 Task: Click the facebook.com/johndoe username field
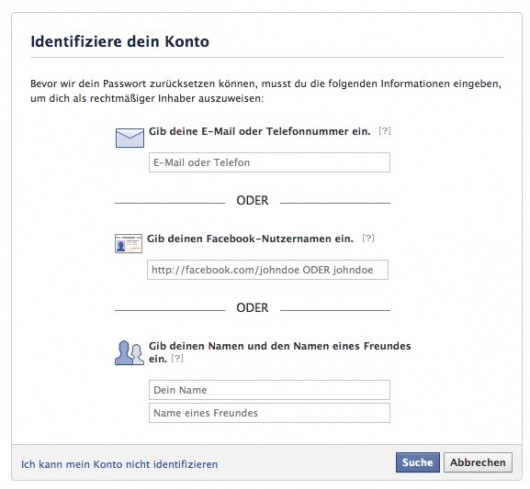[268, 270]
